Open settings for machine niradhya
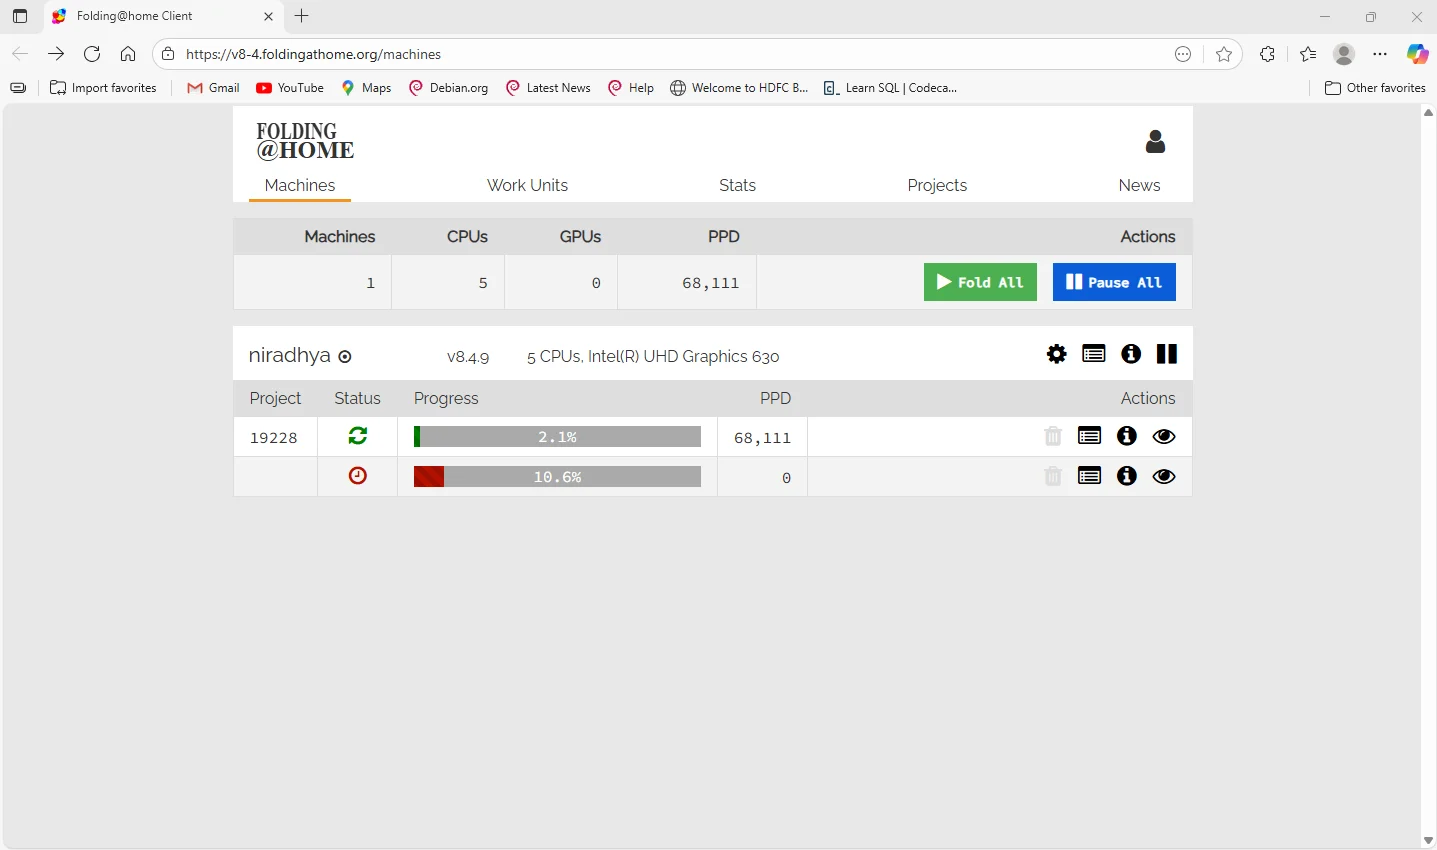Image resolution: width=1437 pixels, height=850 pixels. tap(1056, 354)
